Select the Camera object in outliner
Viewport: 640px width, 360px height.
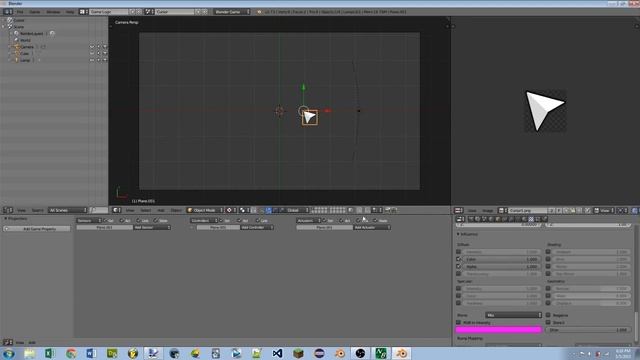27,47
